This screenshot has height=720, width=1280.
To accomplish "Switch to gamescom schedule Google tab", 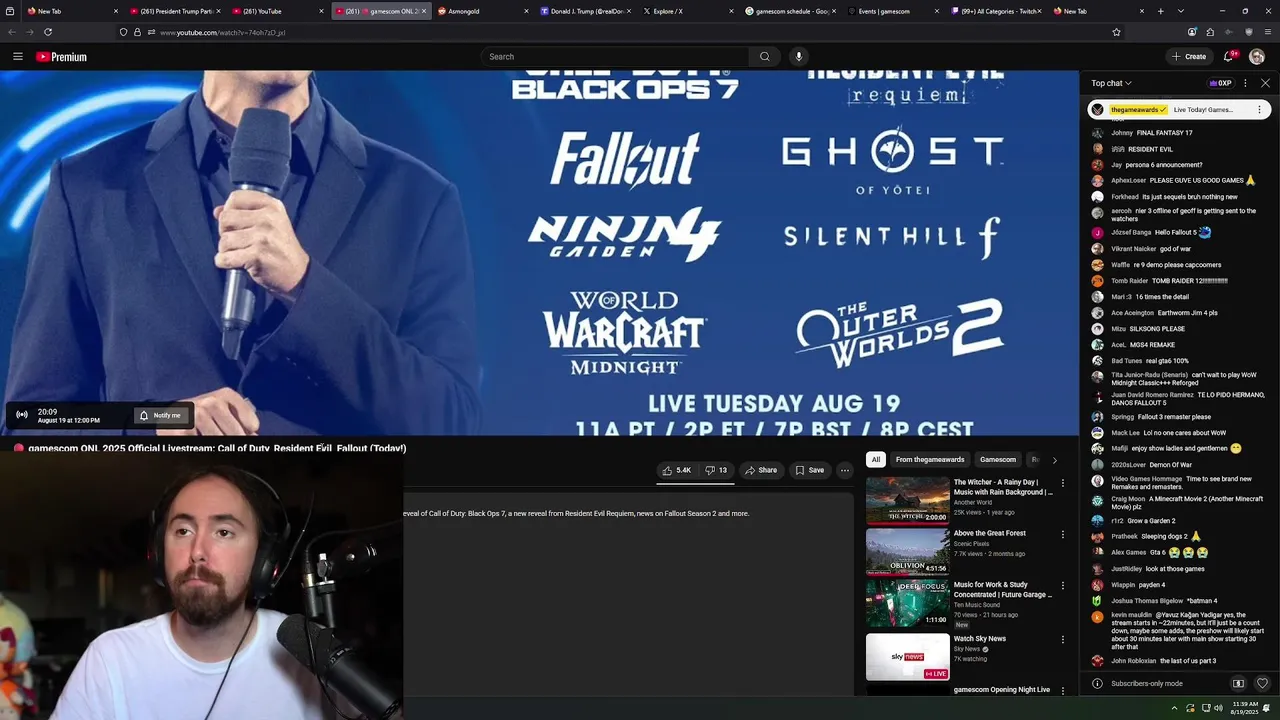I will tap(791, 11).
